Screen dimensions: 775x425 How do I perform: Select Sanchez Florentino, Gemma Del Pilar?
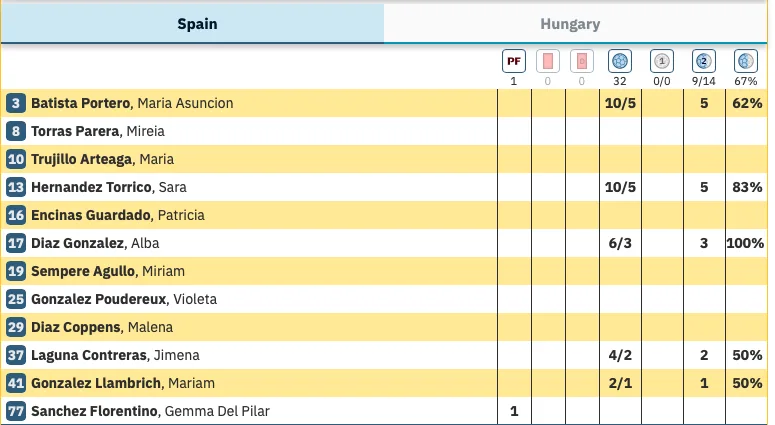click(150, 411)
